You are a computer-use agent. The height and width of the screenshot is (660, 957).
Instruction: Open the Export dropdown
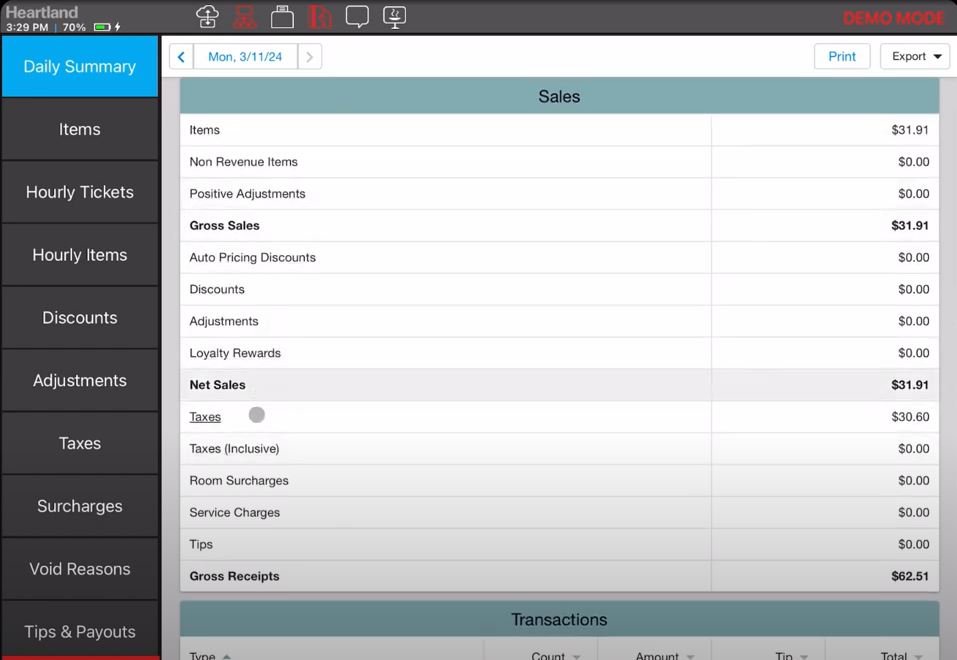click(915, 56)
